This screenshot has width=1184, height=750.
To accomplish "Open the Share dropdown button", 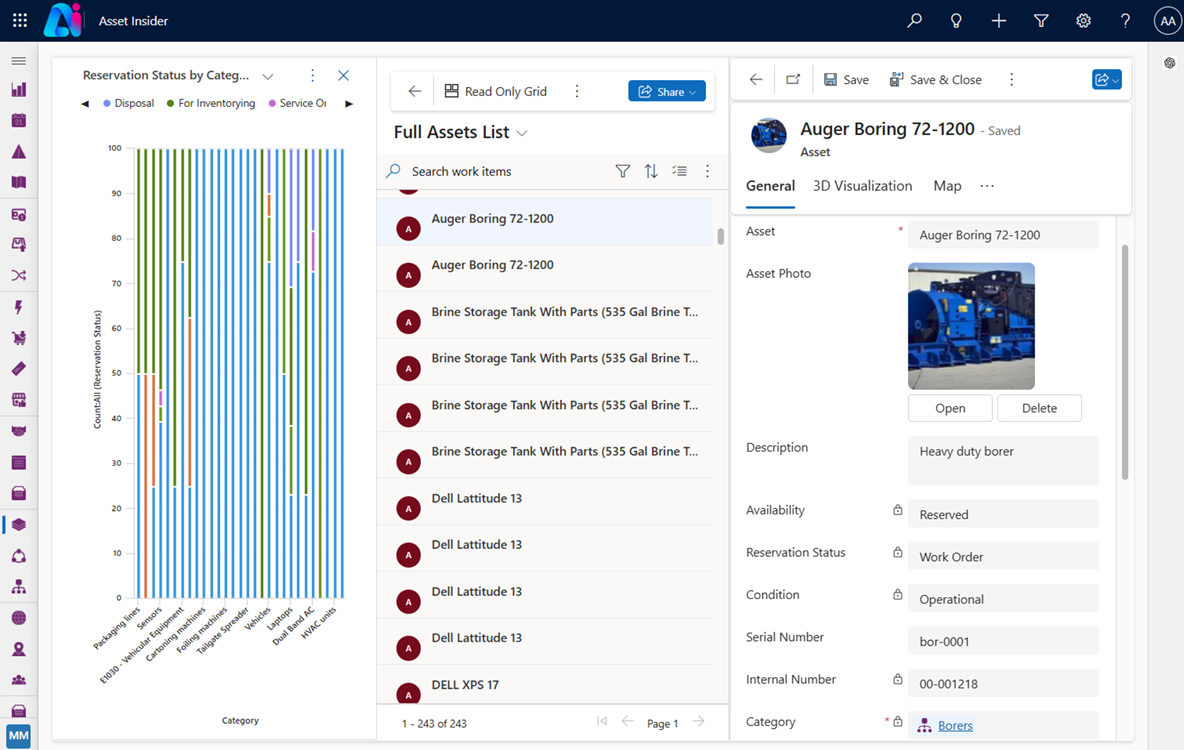I will 667,91.
